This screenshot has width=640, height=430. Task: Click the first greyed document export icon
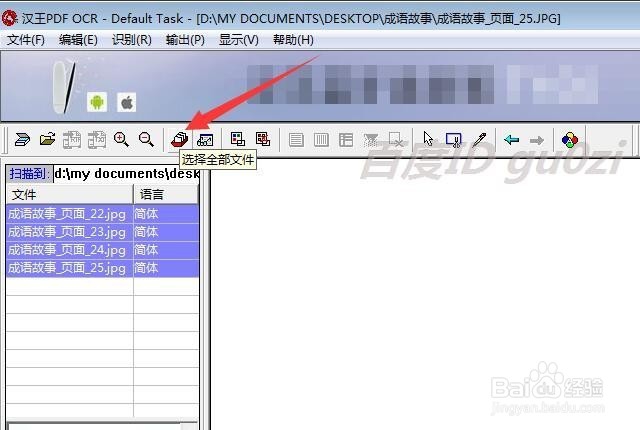pyautogui.click(x=72, y=140)
